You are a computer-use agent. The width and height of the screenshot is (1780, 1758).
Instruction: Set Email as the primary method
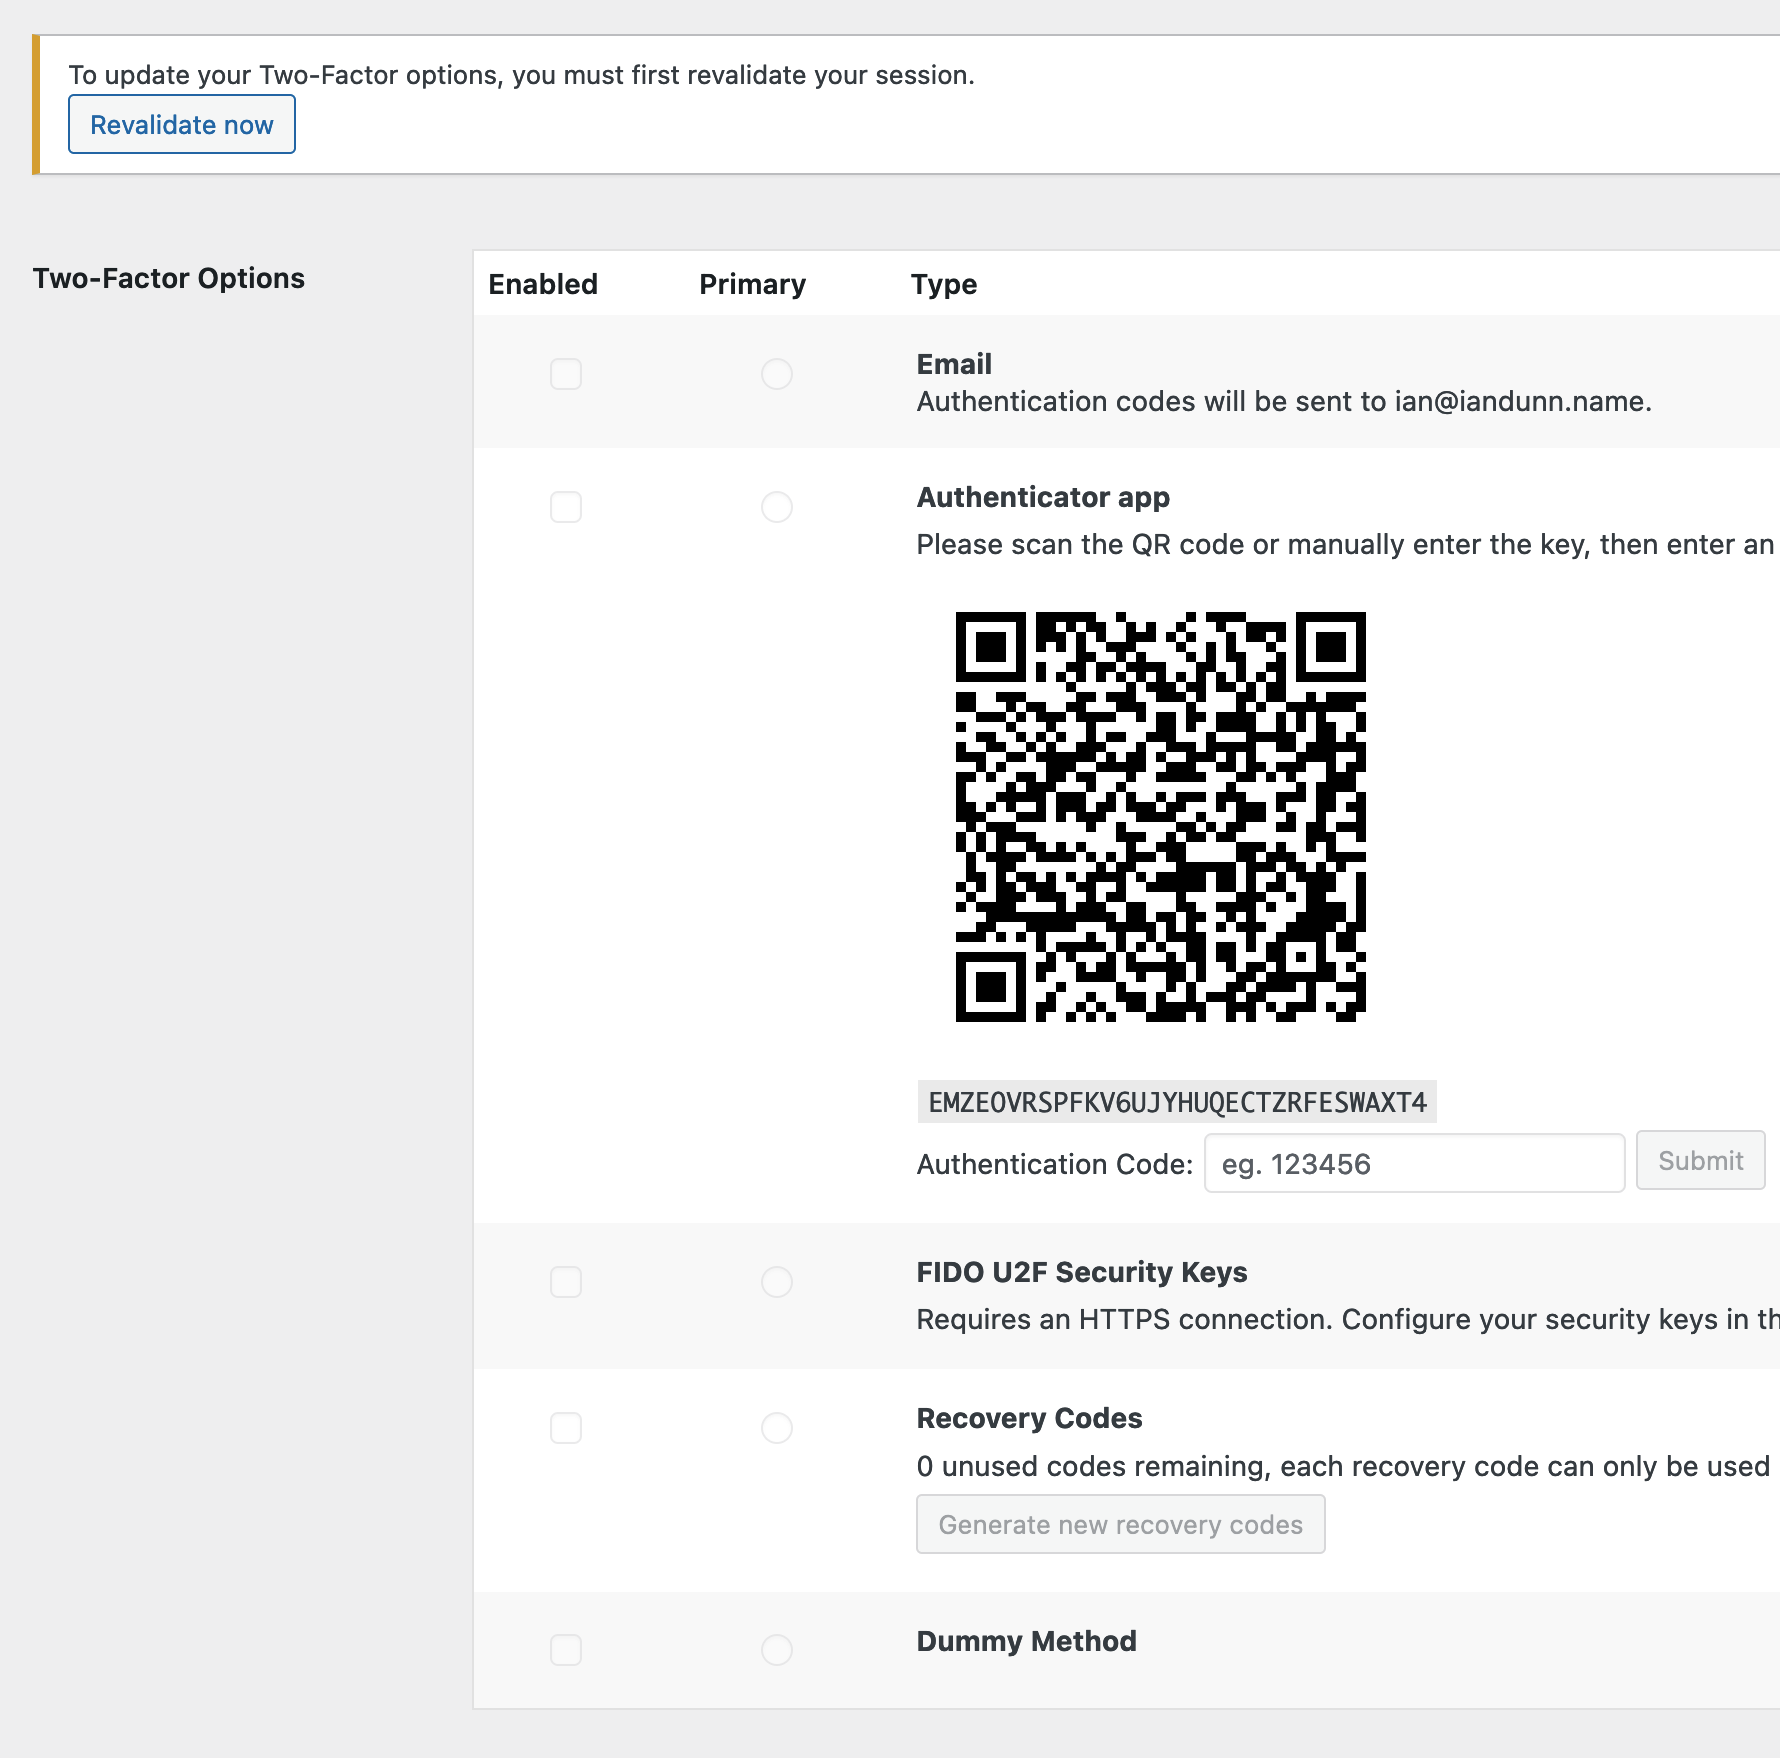777,374
